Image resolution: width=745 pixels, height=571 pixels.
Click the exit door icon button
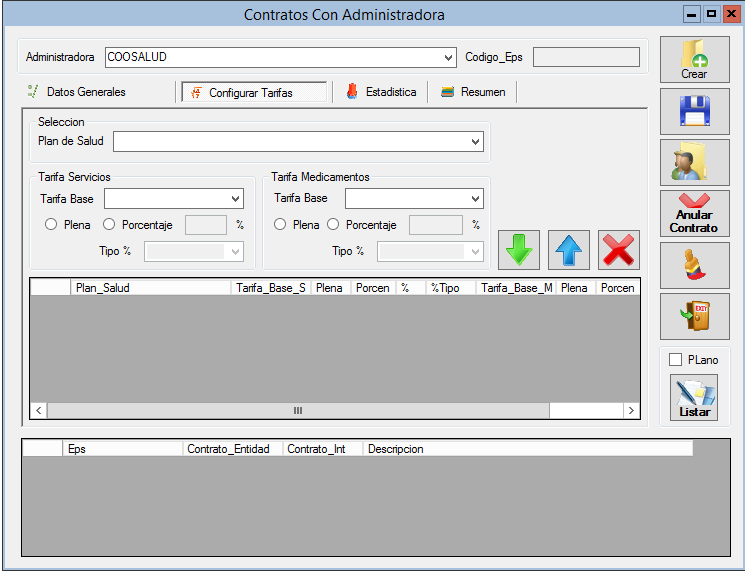(x=694, y=316)
